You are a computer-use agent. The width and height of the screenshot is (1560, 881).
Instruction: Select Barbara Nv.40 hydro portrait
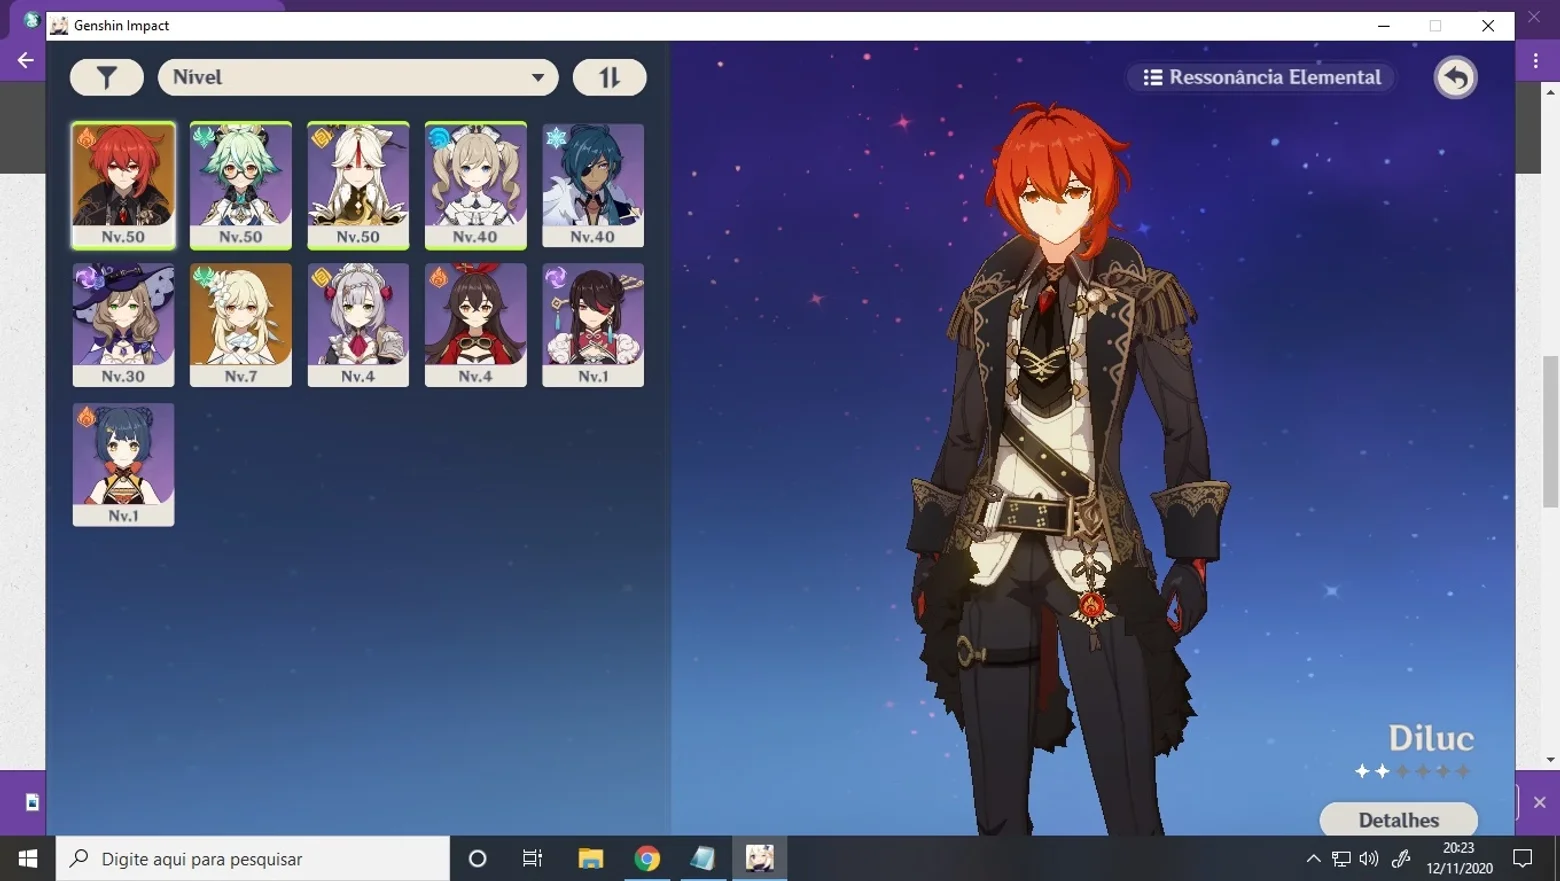pos(475,185)
